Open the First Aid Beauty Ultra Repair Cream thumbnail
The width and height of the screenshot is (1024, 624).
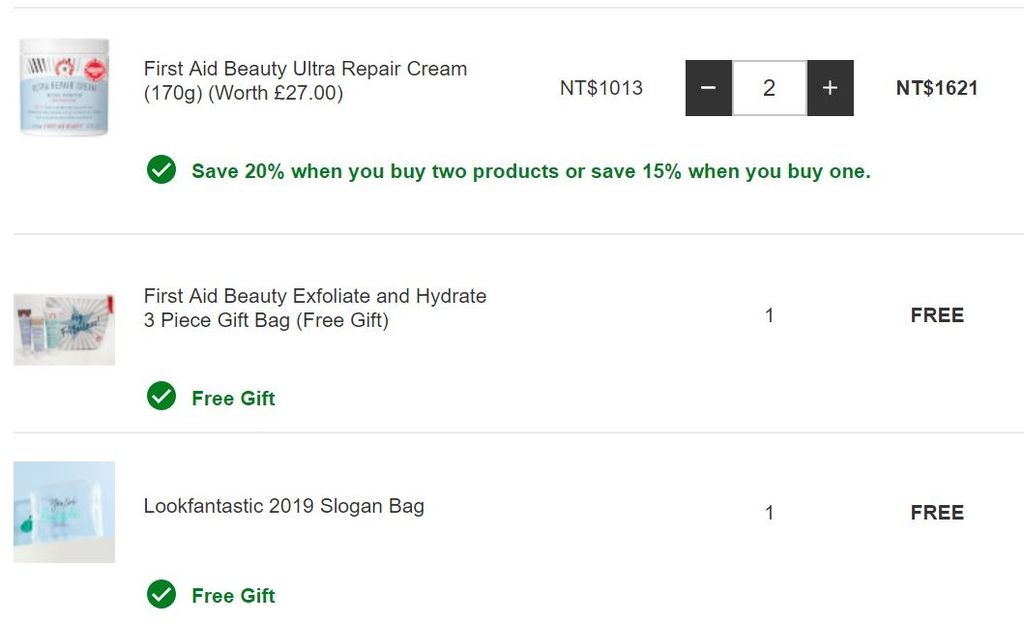(x=64, y=87)
